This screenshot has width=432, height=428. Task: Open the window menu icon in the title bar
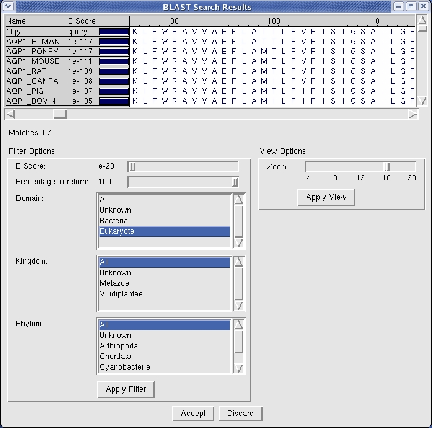click(x=8, y=6)
